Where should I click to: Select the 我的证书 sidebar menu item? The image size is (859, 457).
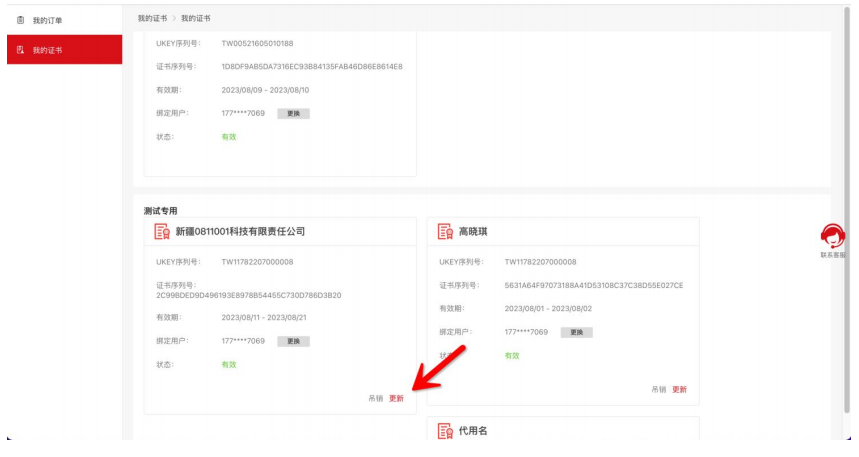pos(47,49)
